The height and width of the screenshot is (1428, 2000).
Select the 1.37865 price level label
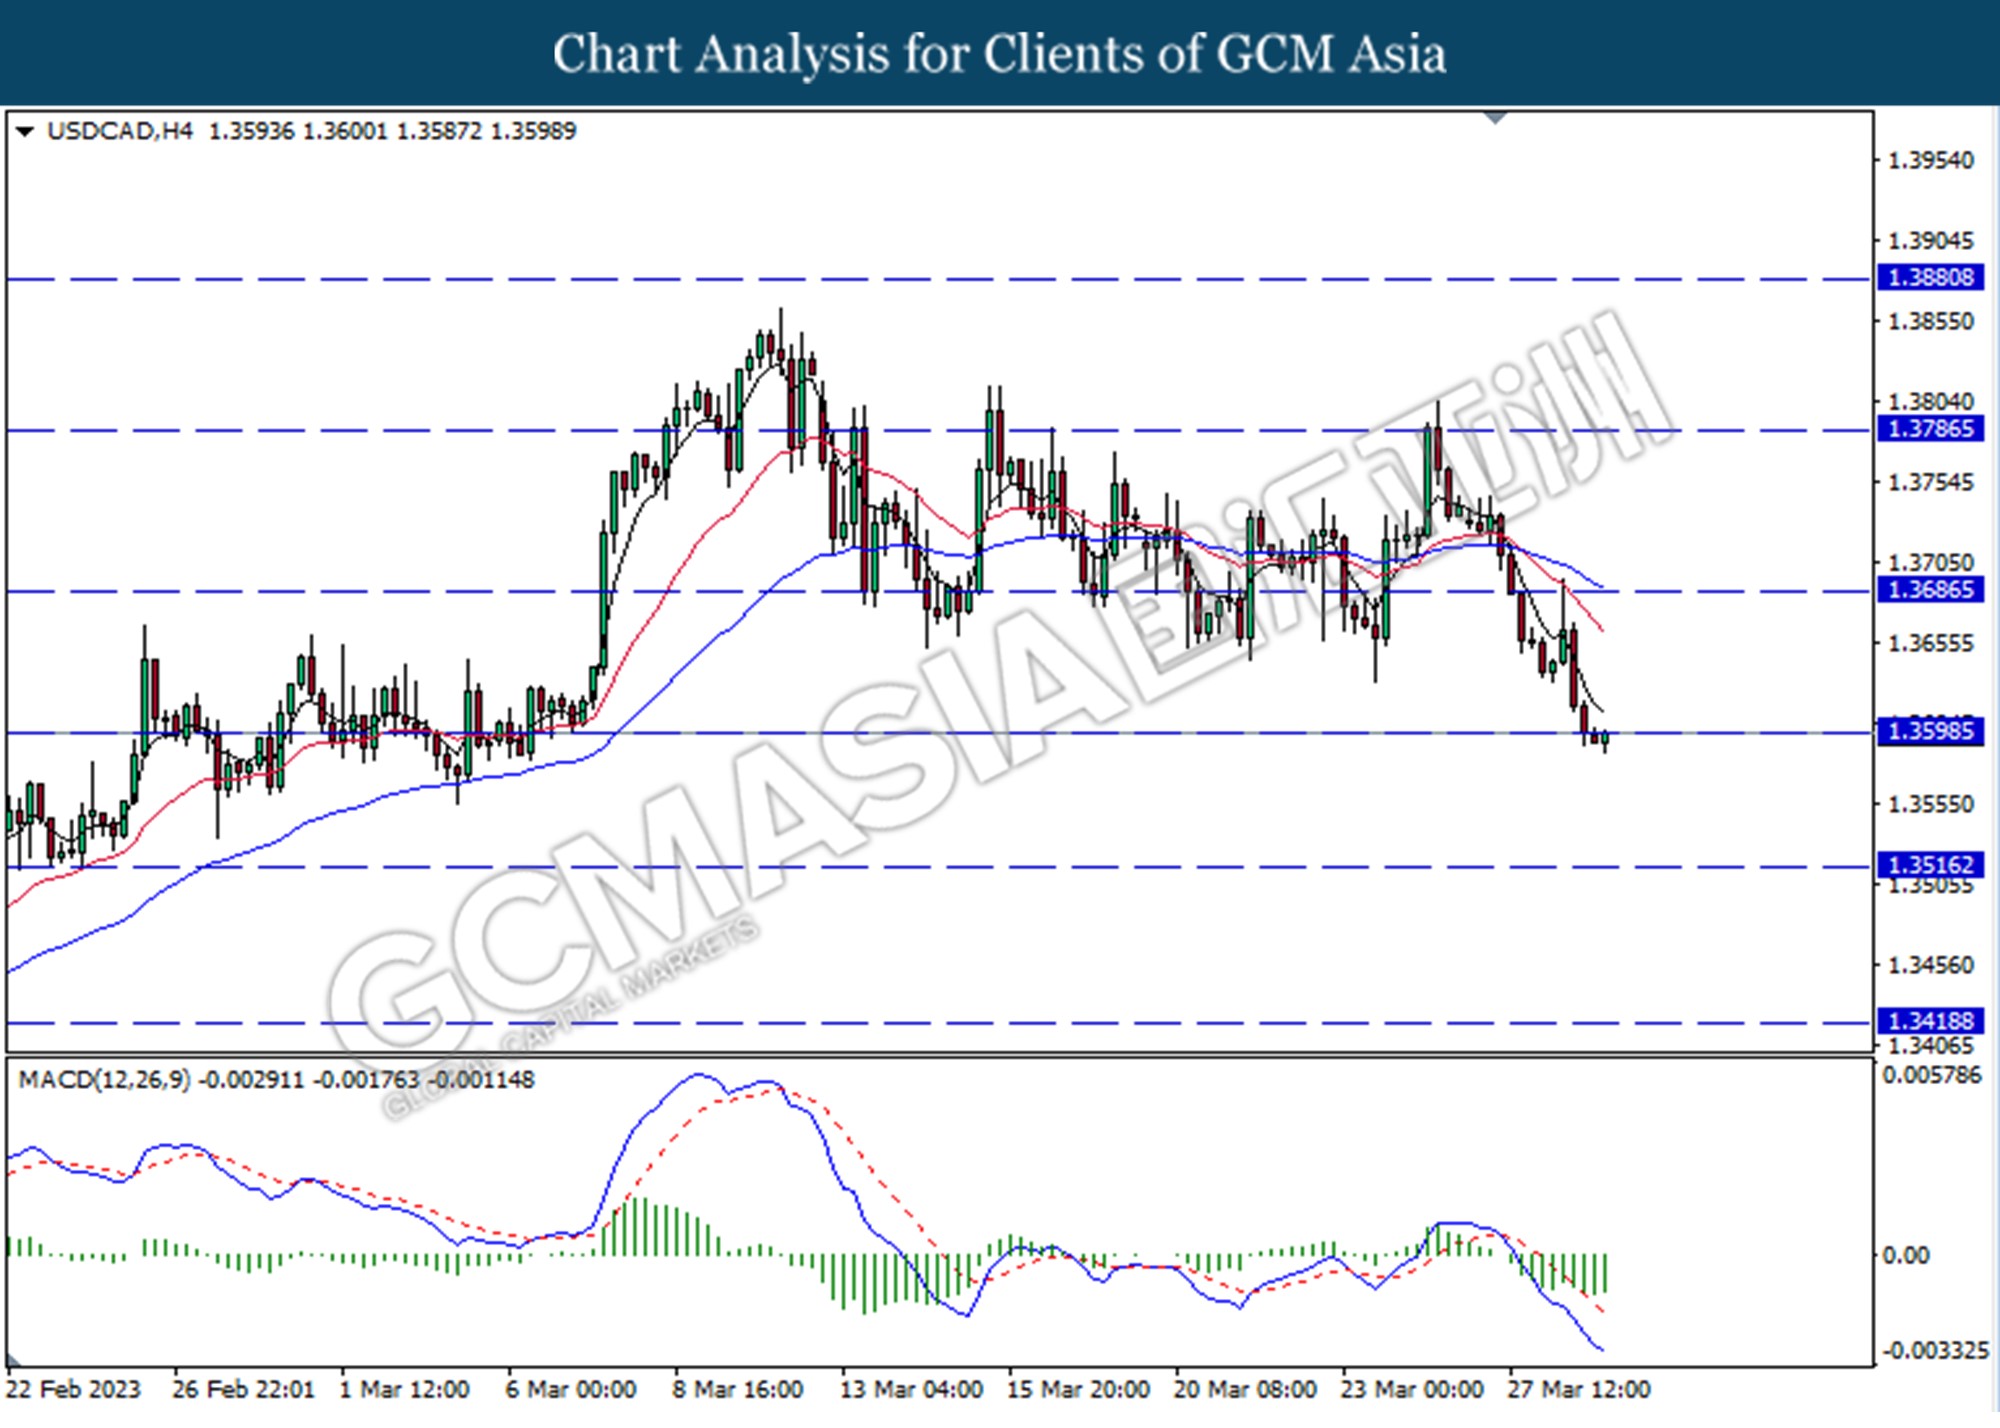[x=1930, y=429]
